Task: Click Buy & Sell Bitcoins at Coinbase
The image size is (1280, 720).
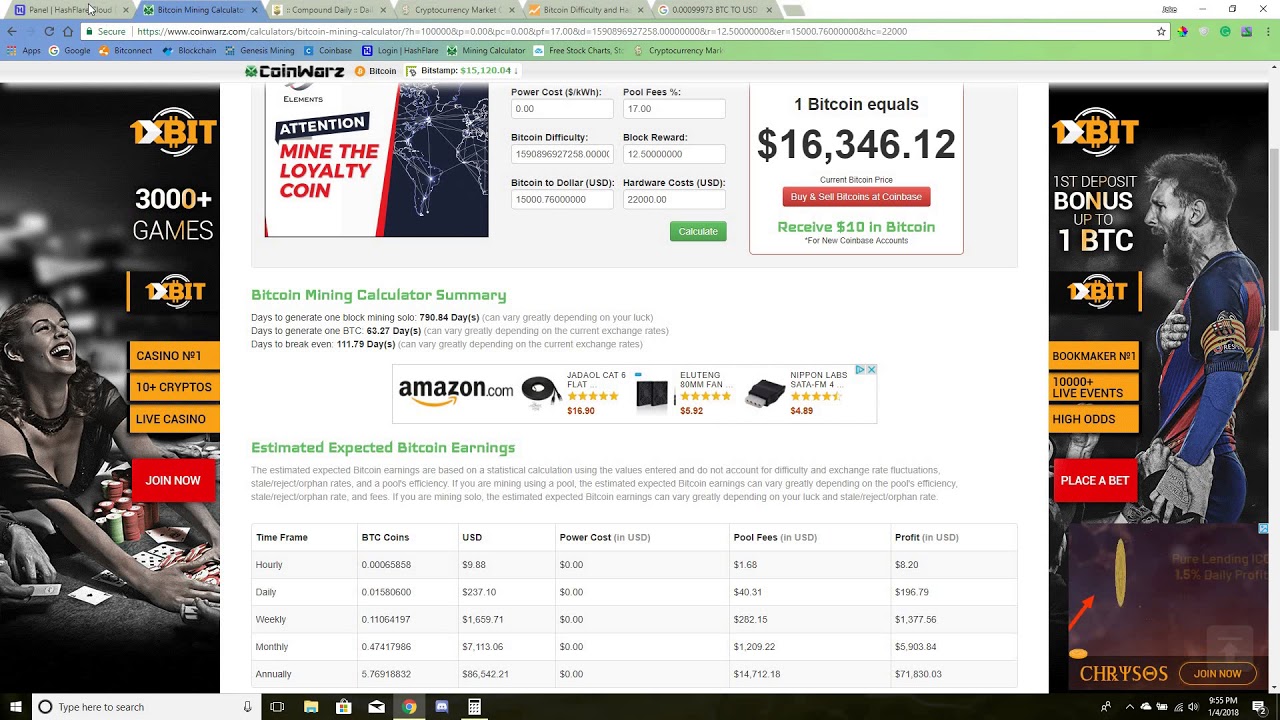Action: click(x=856, y=197)
